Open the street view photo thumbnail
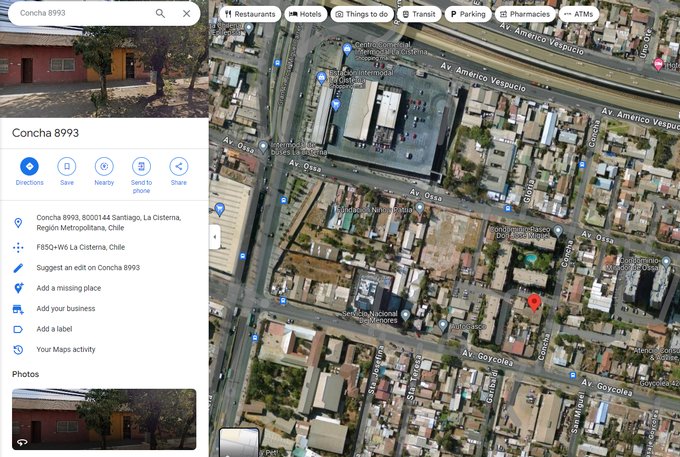The image size is (680, 457). 104,418
